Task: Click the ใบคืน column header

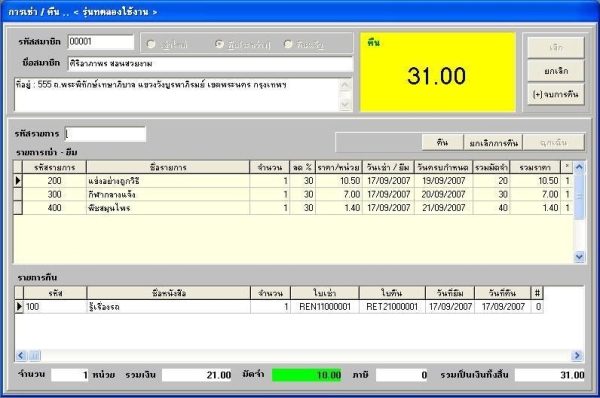Action: tap(392, 293)
